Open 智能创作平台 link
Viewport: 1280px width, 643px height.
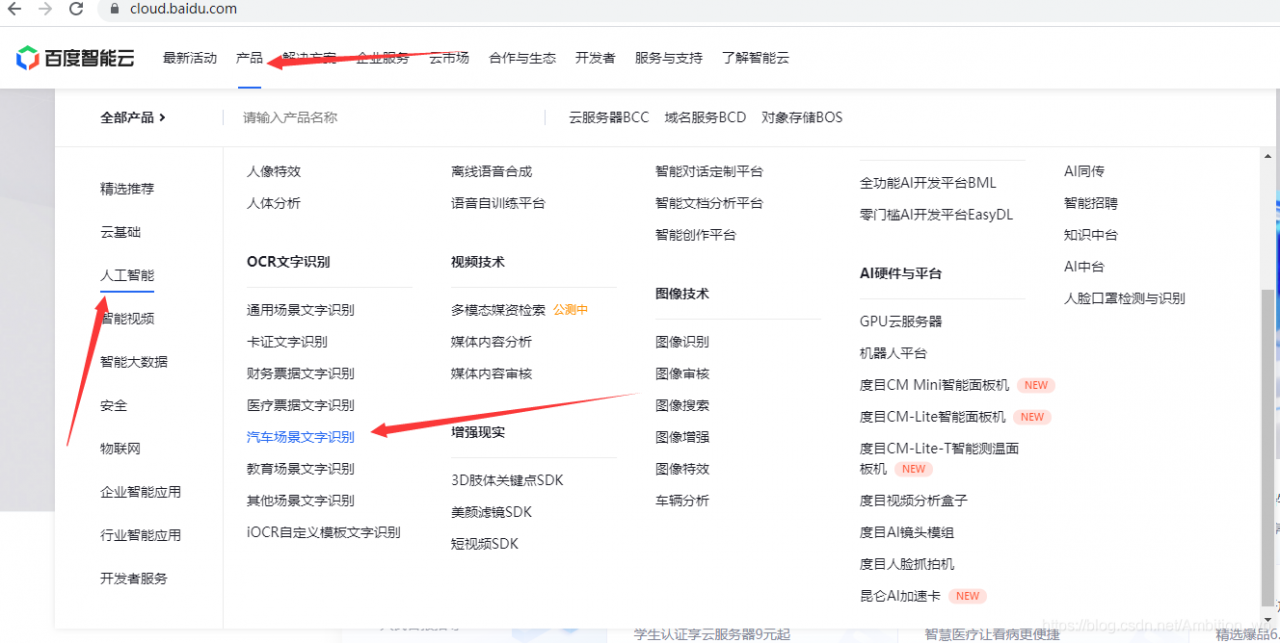pyautogui.click(x=695, y=235)
